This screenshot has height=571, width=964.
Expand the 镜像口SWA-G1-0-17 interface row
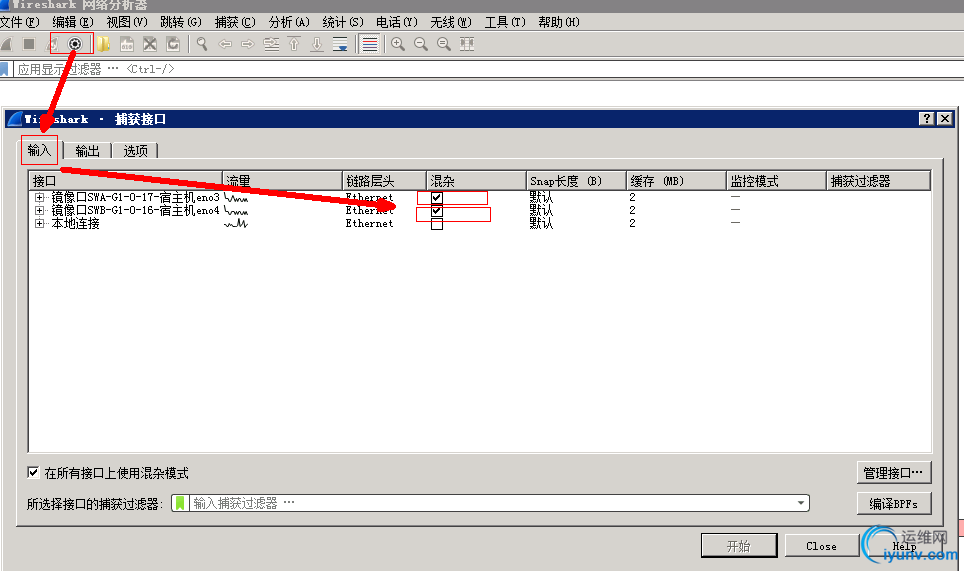click(39, 197)
